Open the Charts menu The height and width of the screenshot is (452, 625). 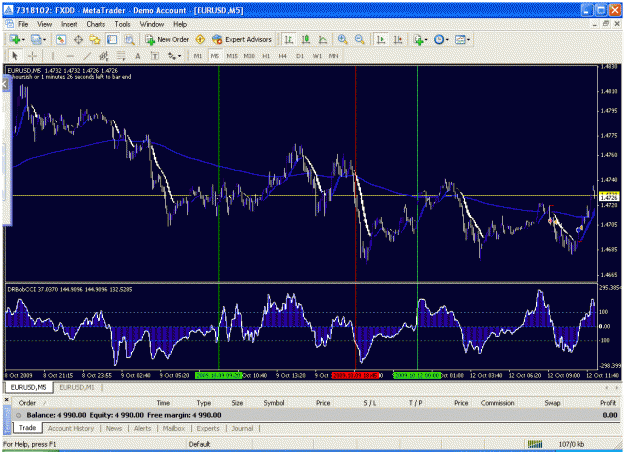tap(96, 24)
